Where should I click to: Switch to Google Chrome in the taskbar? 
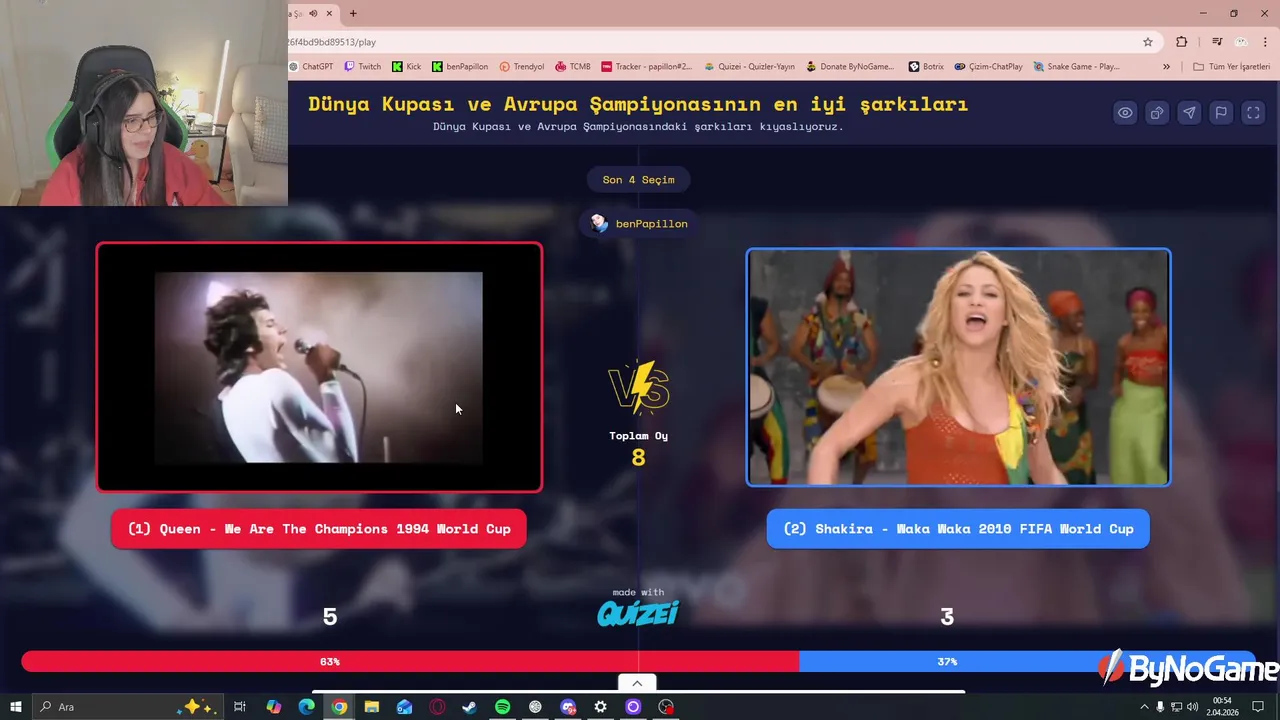[x=339, y=707]
